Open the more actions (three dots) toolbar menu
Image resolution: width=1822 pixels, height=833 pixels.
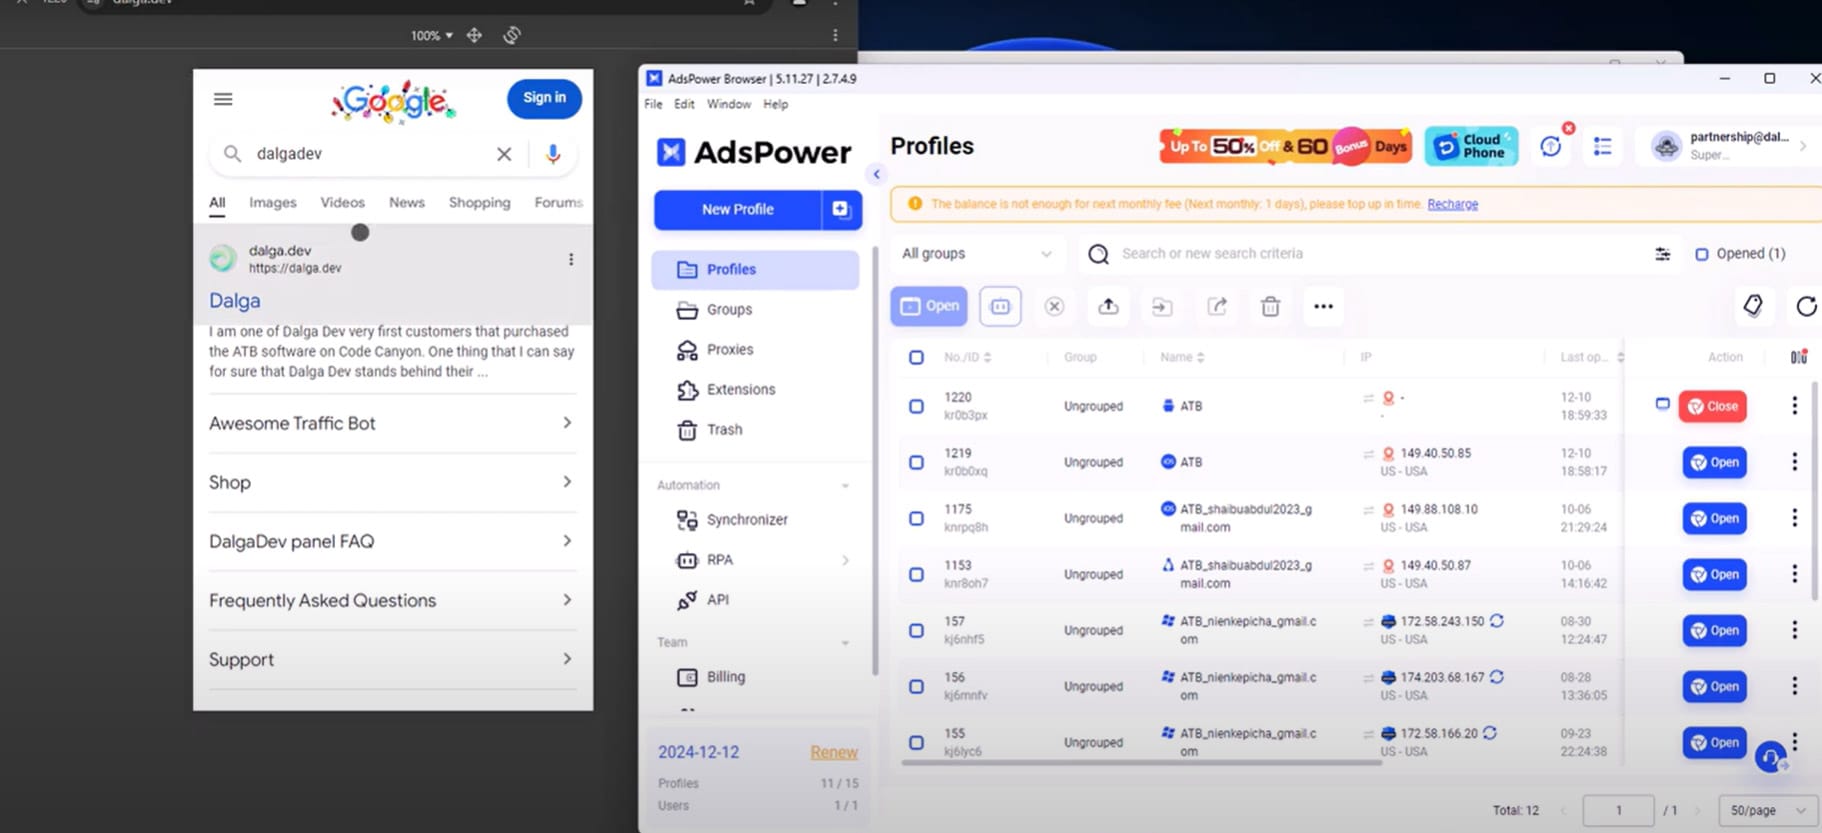click(1323, 306)
